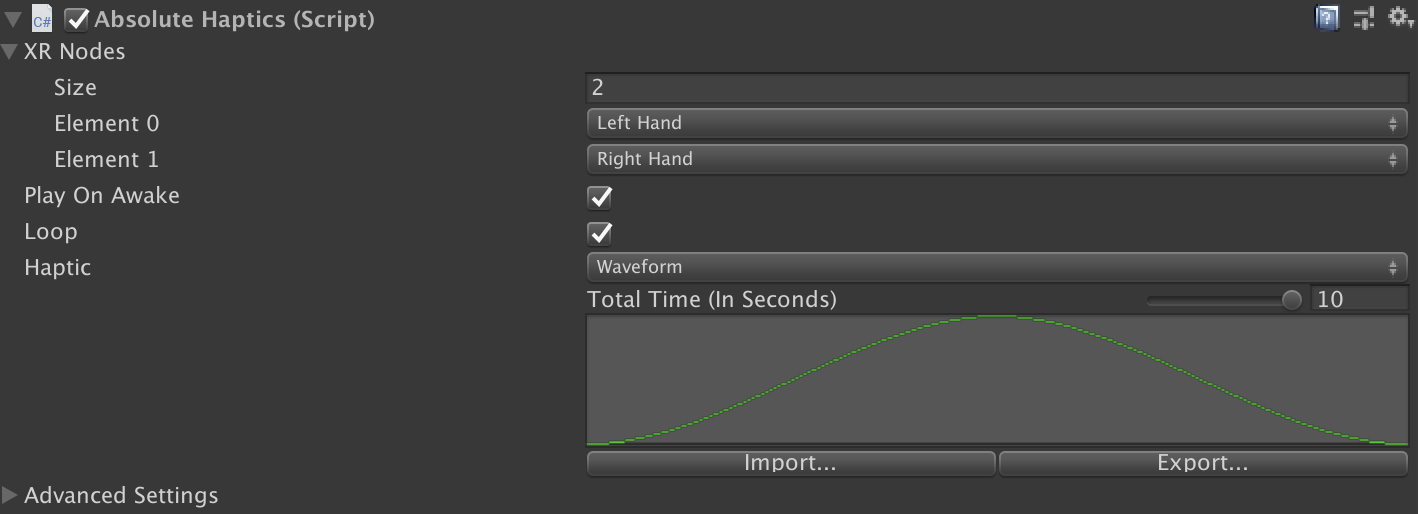Screen dimensions: 1418x514
Task: Click the Absolute Haptics (Script) header title
Action: pyautogui.click(x=235, y=19)
